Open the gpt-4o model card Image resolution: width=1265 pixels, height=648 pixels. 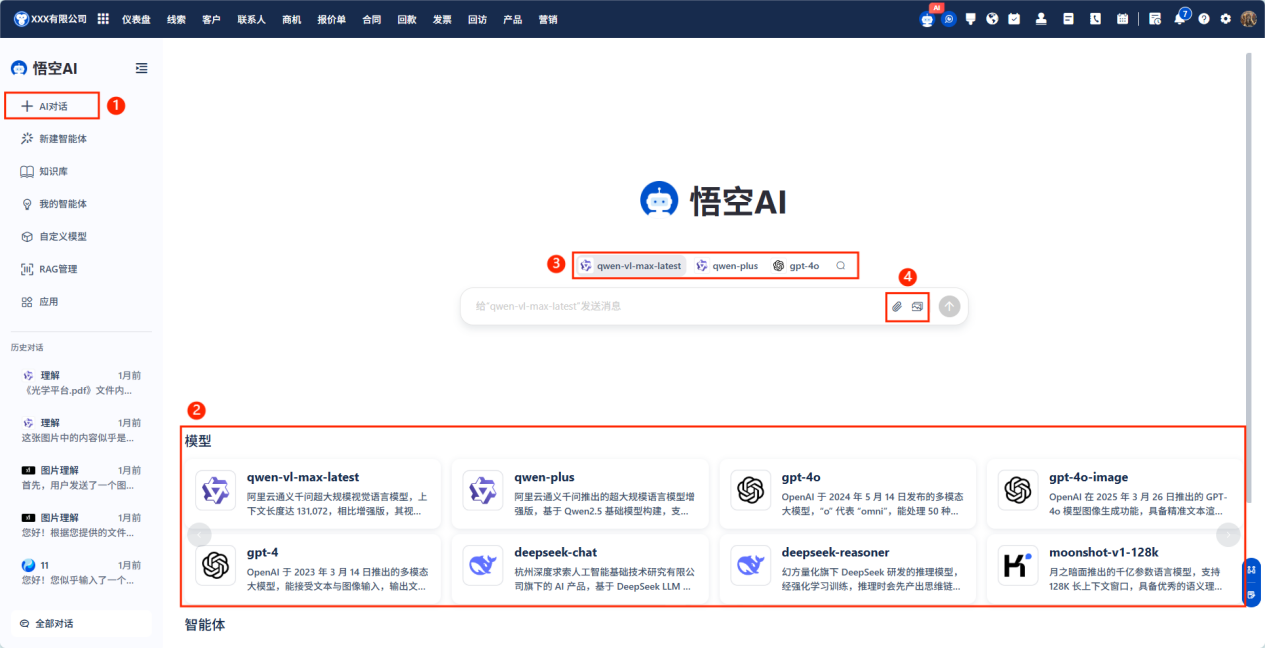tap(847, 494)
